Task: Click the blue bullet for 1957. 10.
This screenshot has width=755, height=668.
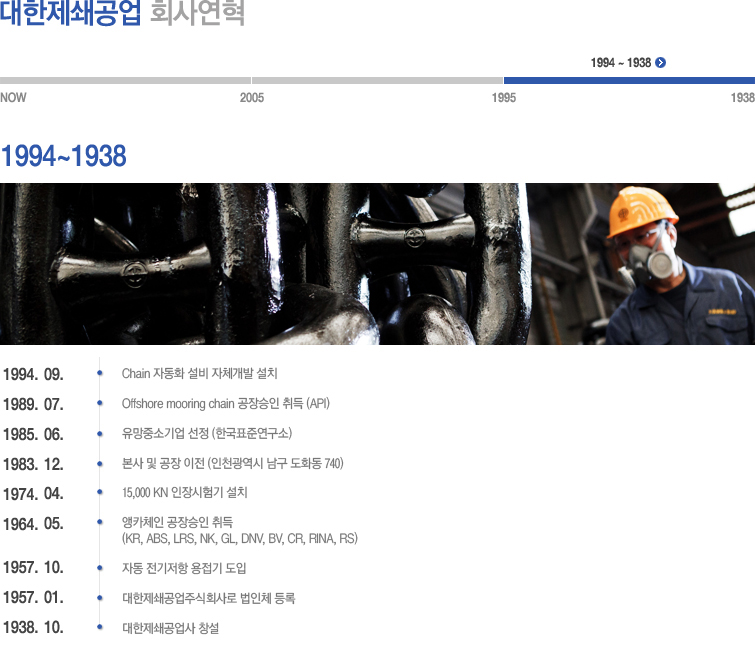Action: tap(100, 568)
